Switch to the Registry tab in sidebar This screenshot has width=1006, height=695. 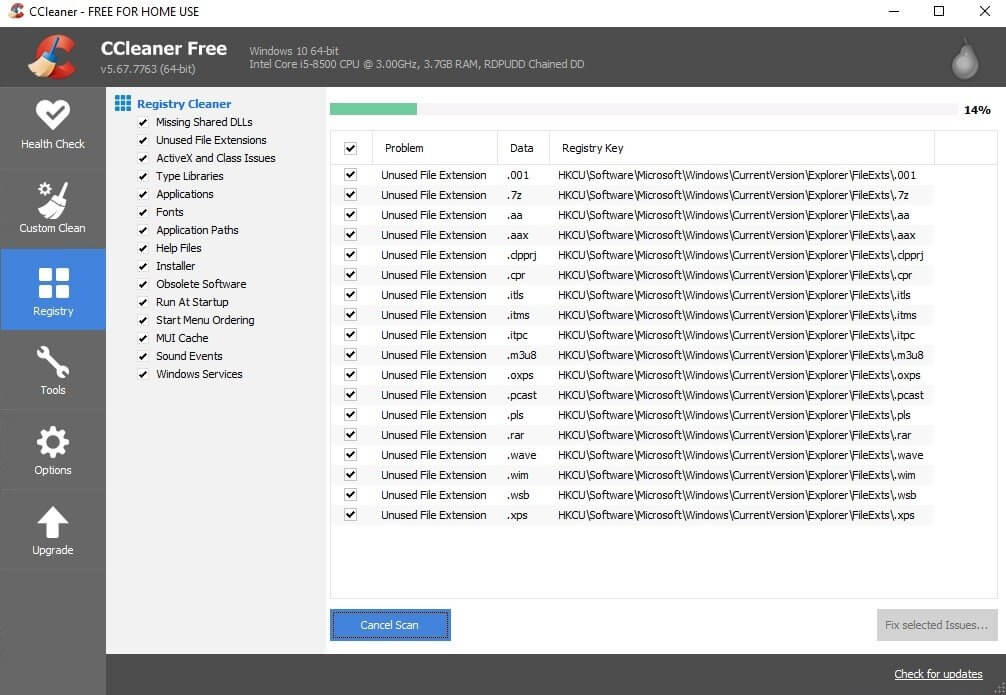(52, 289)
